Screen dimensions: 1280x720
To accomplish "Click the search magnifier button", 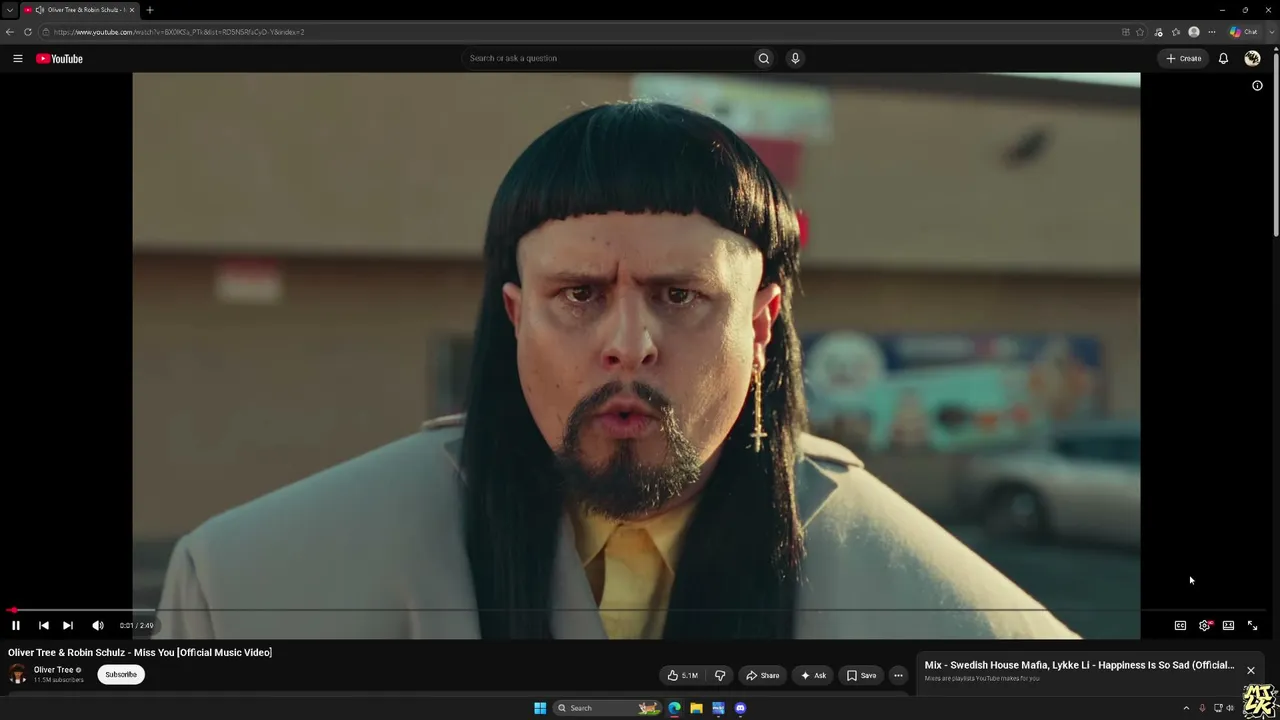I will 764,58.
